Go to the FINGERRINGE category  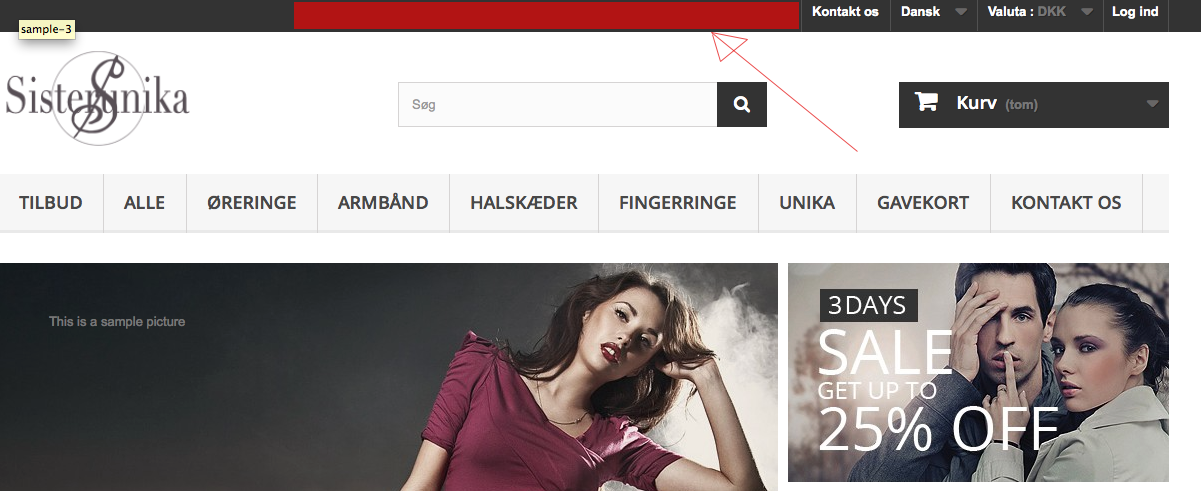[x=678, y=203]
